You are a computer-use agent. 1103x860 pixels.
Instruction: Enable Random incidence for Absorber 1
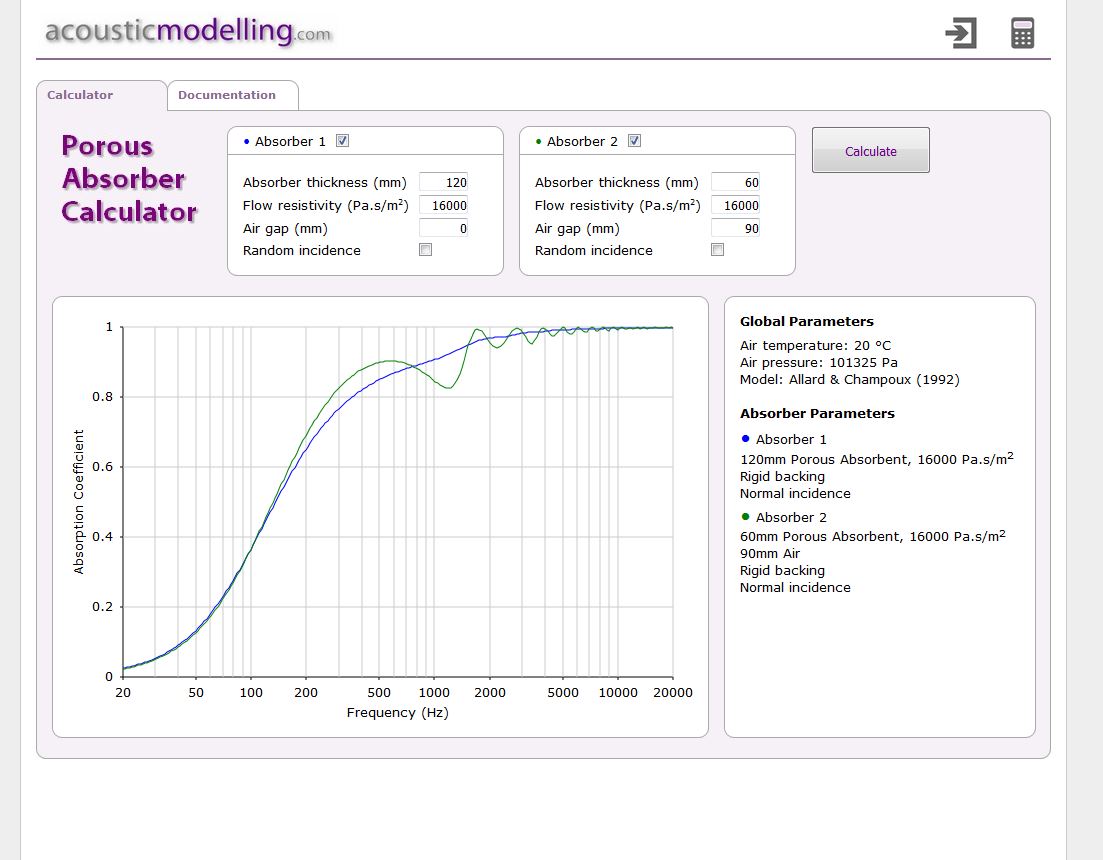click(426, 250)
